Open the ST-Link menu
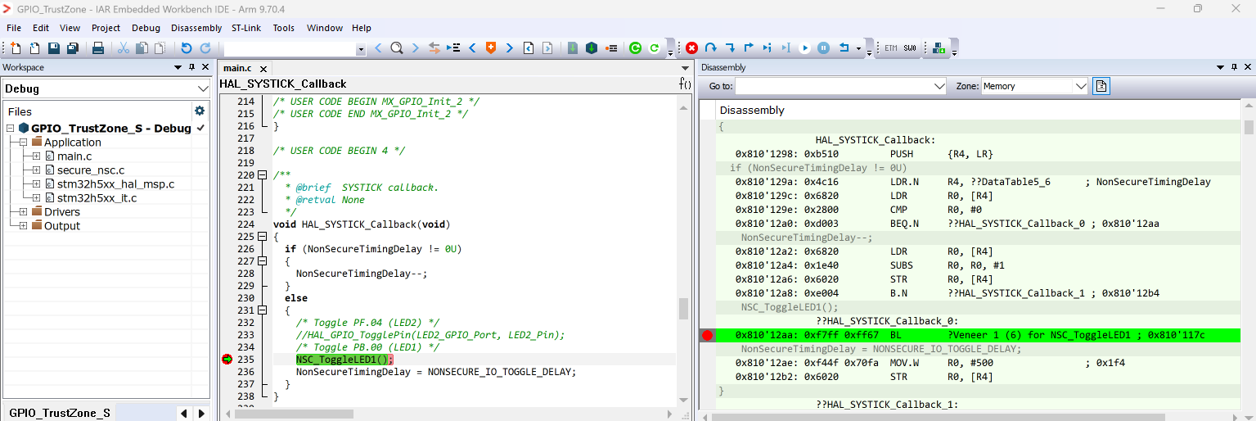 246,28
